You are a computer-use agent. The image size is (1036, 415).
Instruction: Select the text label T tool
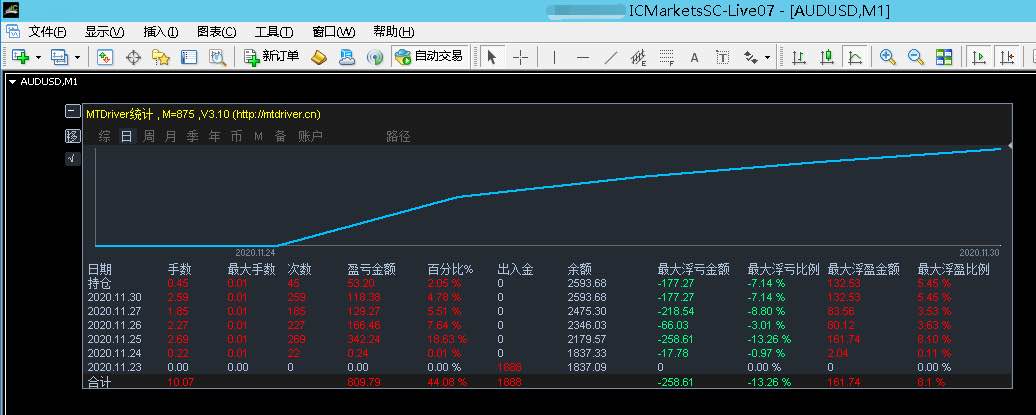point(723,57)
